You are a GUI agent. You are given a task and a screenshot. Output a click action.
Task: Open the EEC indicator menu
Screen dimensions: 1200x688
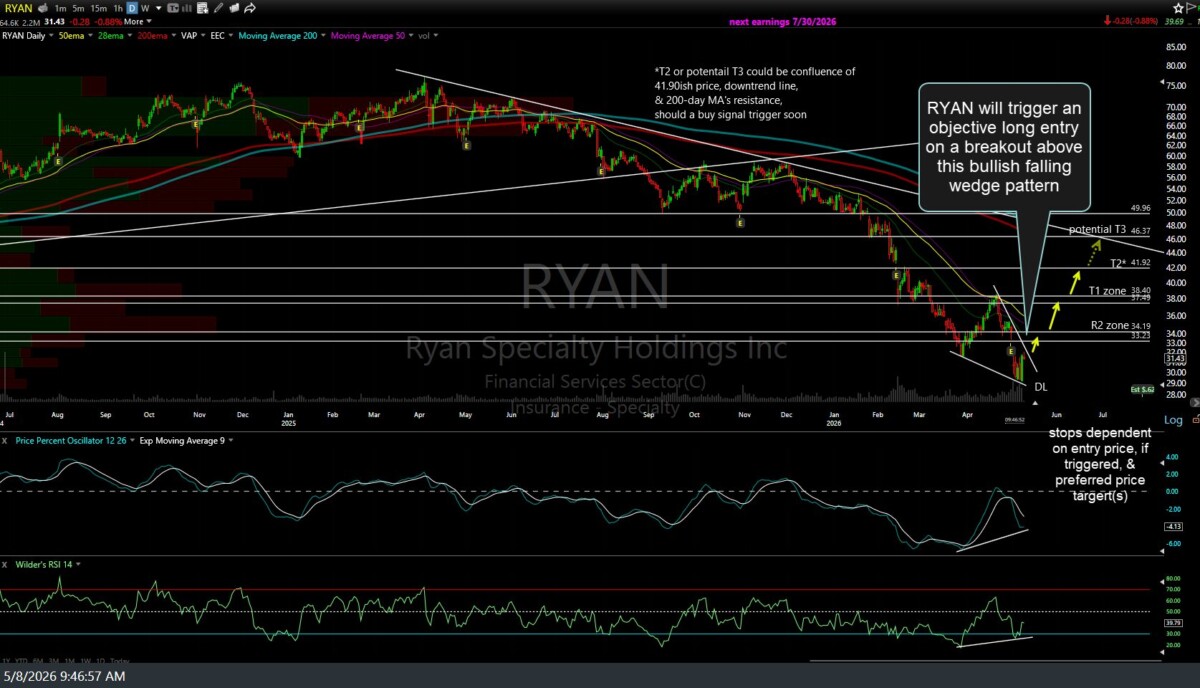coord(231,36)
